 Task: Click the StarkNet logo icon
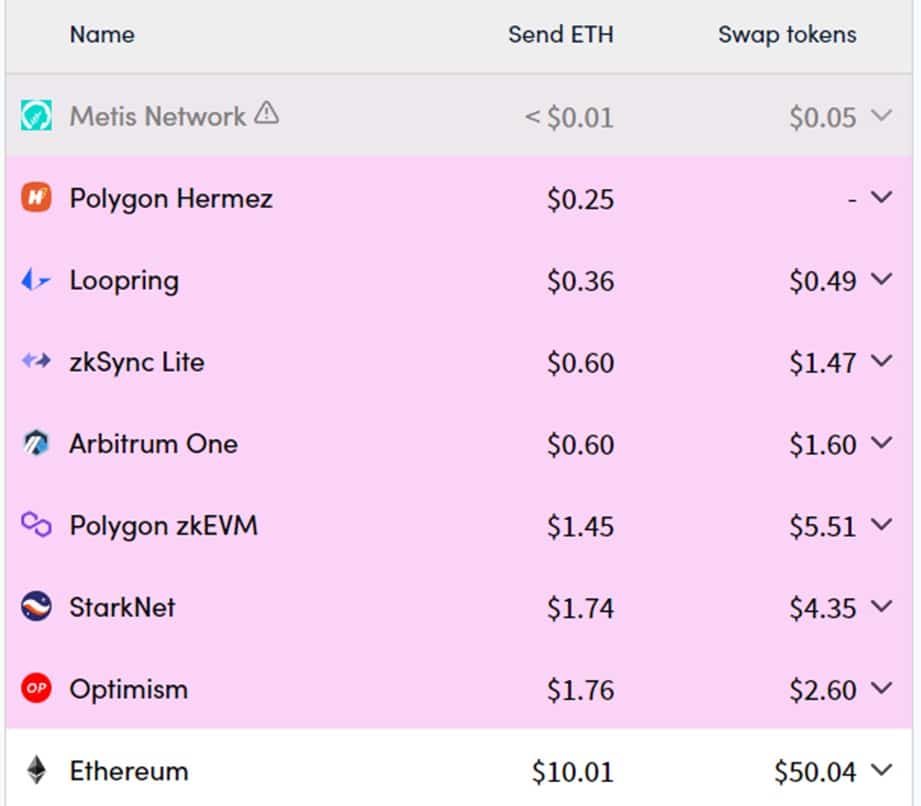click(x=36, y=606)
